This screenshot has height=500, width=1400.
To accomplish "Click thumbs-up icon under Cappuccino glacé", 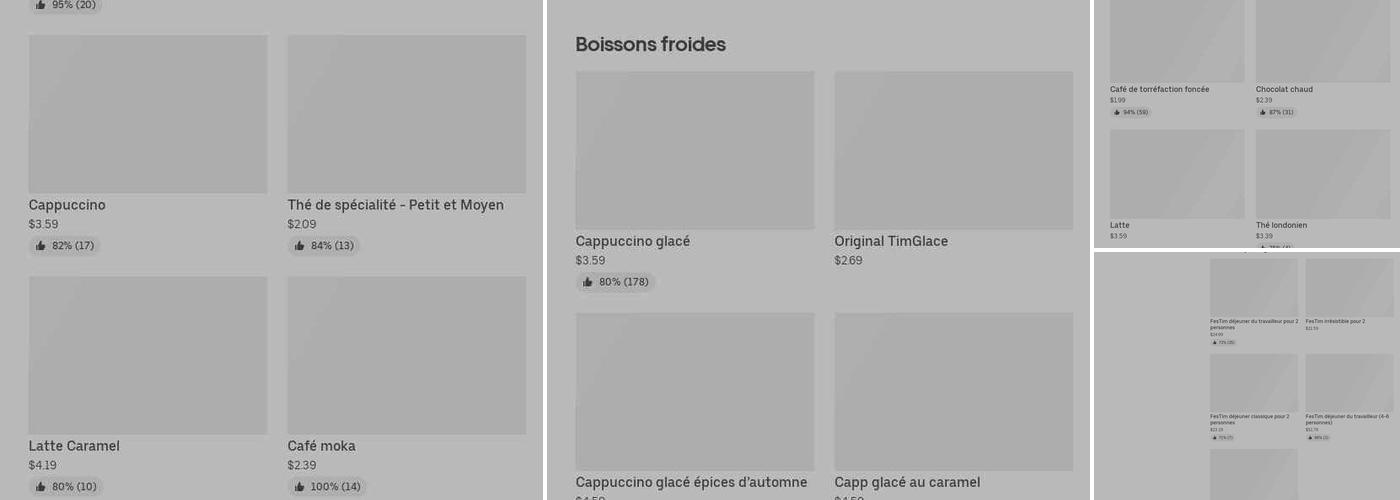I will point(588,282).
